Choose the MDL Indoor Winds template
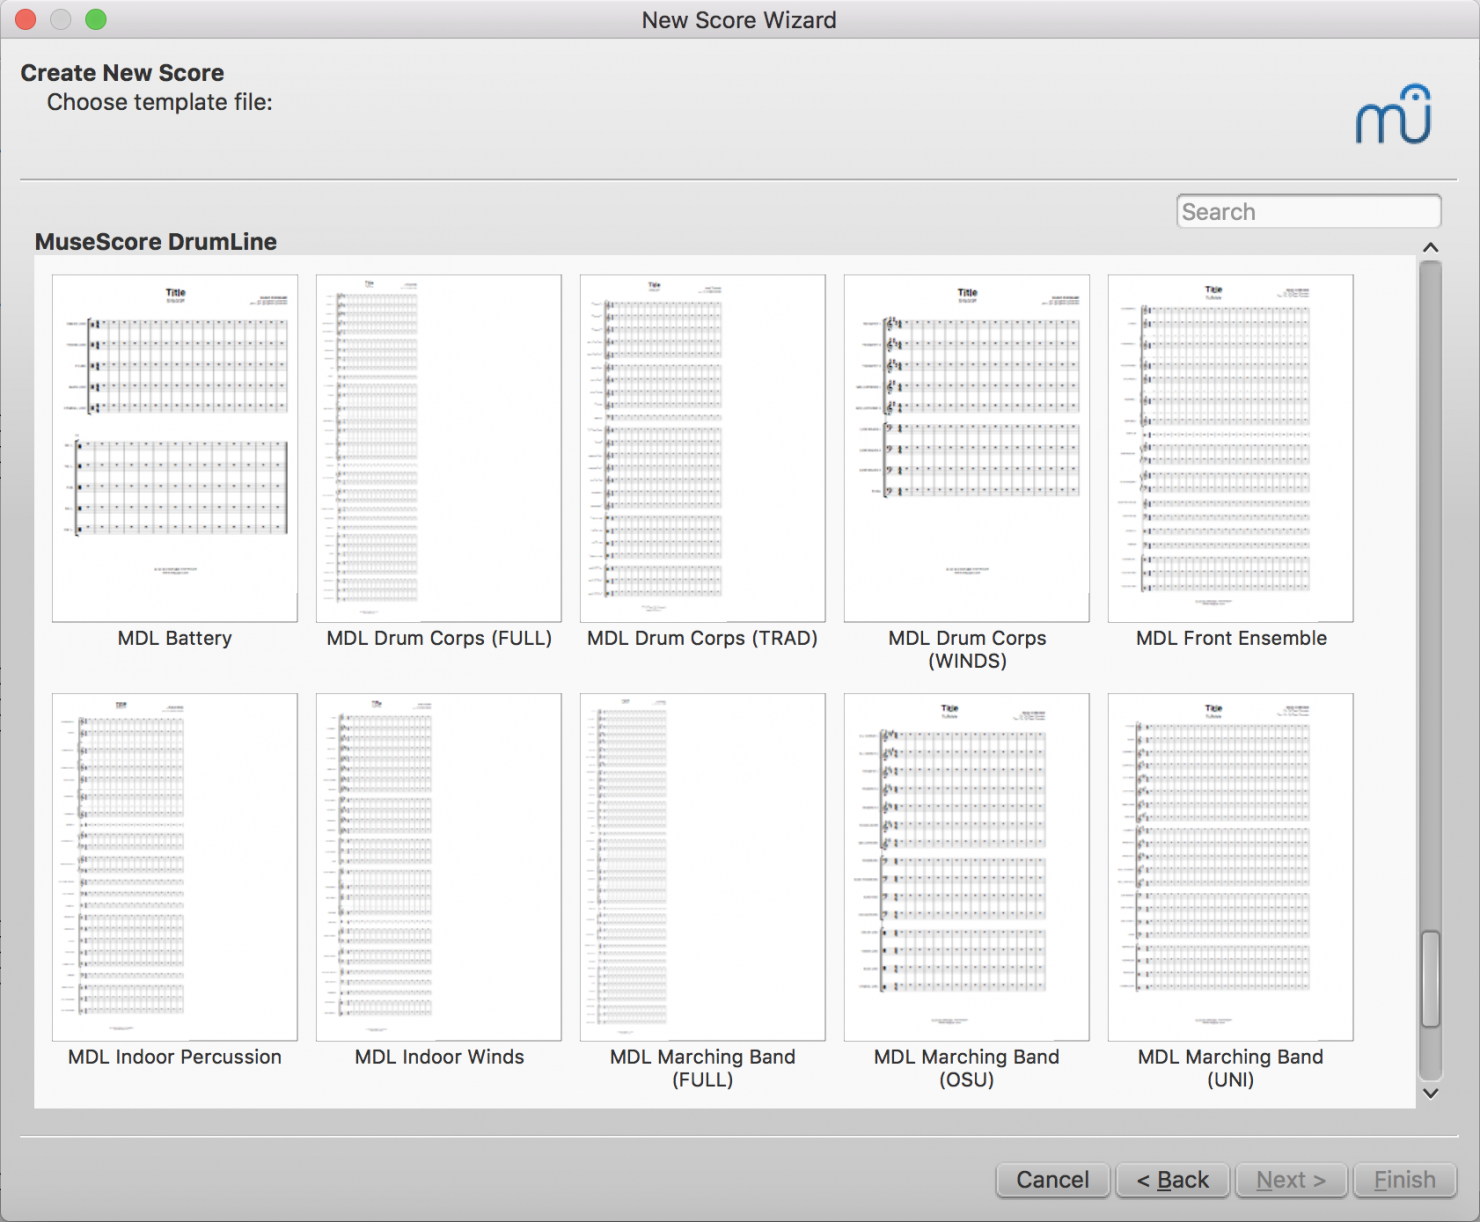 pos(438,865)
